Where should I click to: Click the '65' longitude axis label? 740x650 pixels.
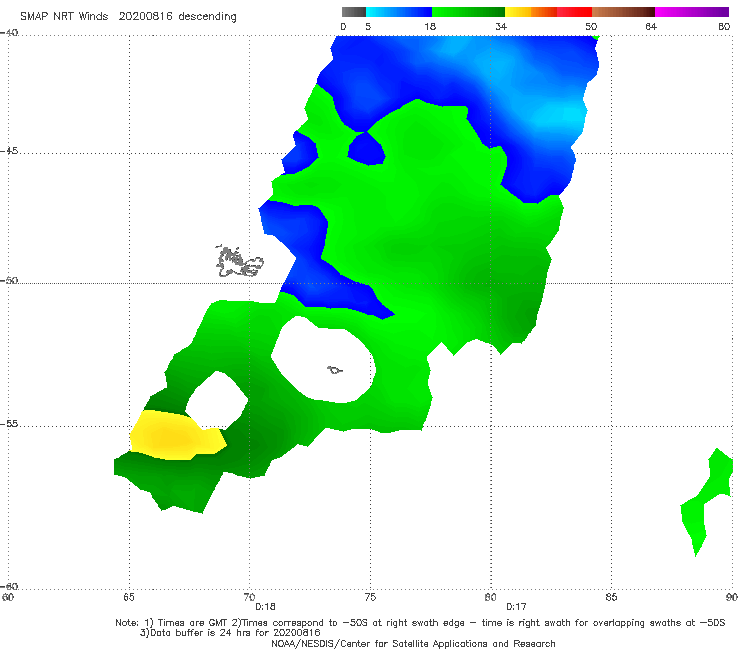129,597
